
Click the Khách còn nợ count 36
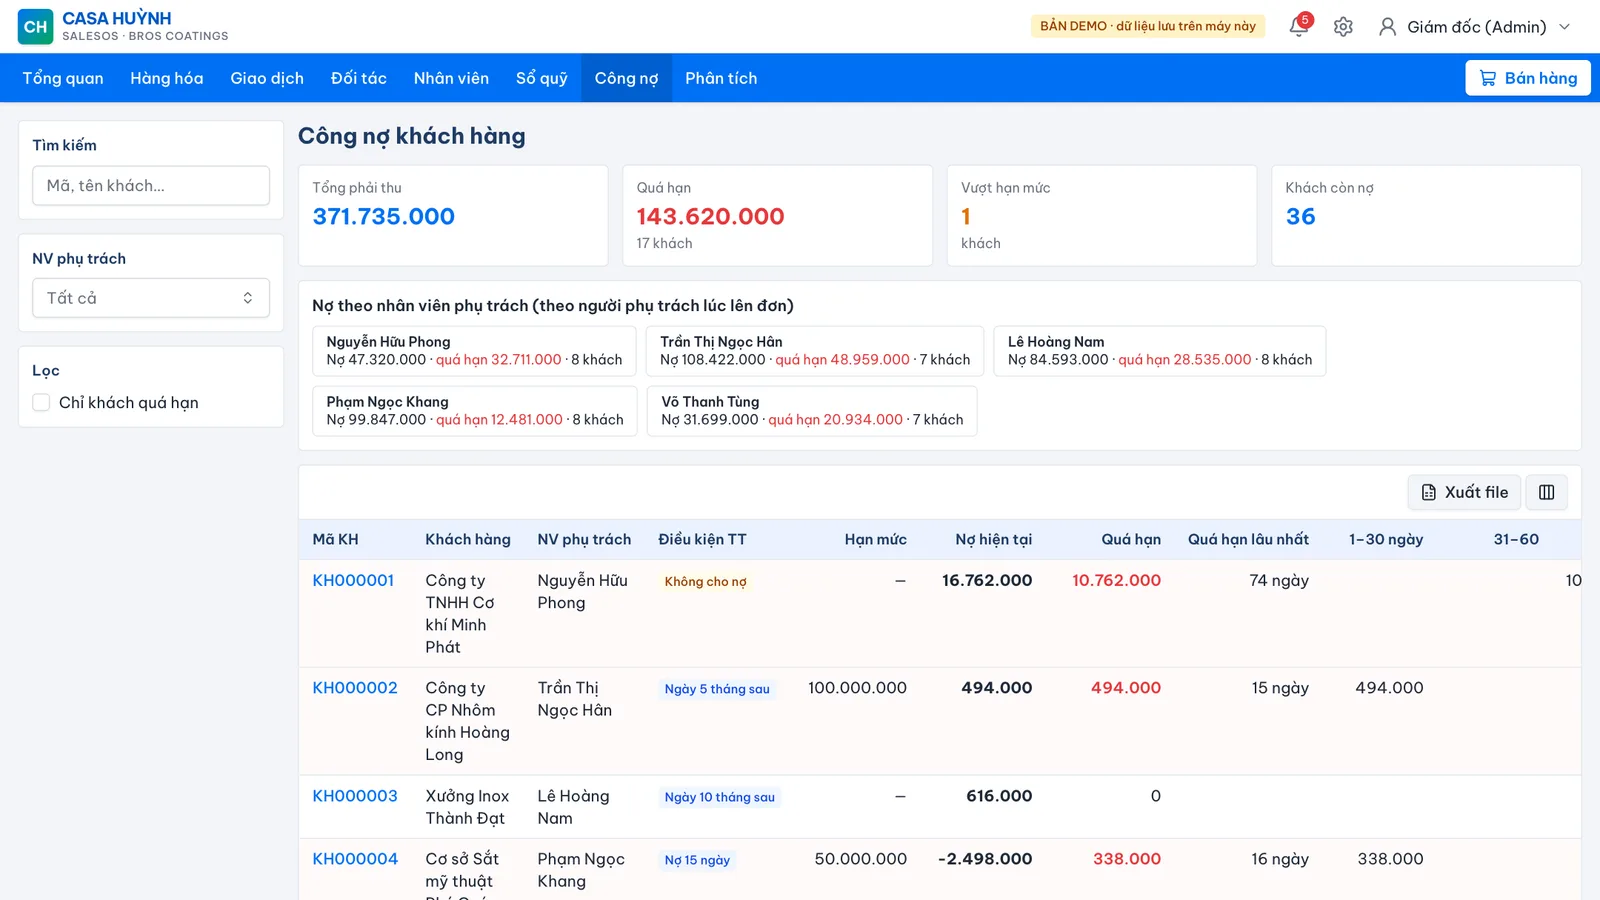tap(1300, 217)
